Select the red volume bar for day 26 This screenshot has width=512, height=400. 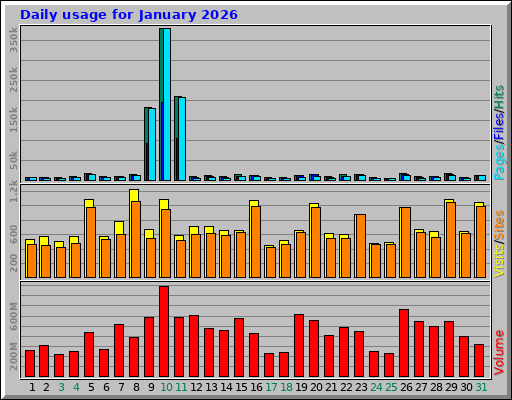point(404,343)
